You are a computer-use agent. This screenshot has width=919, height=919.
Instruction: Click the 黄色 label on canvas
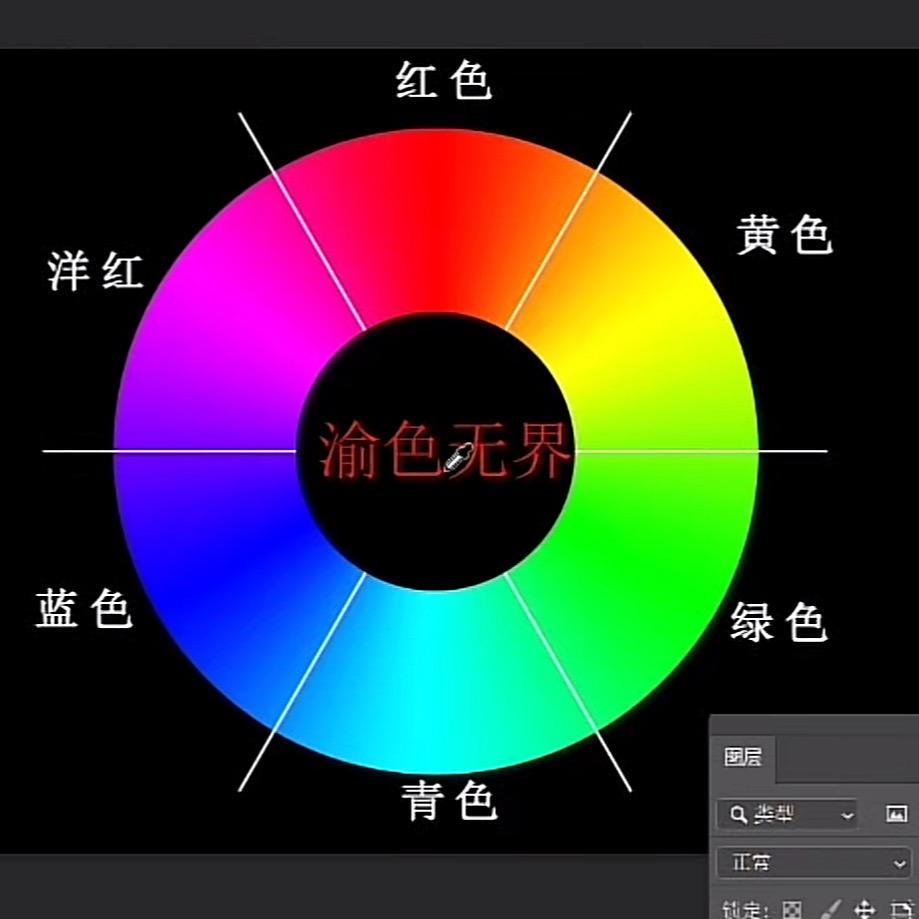(x=784, y=234)
